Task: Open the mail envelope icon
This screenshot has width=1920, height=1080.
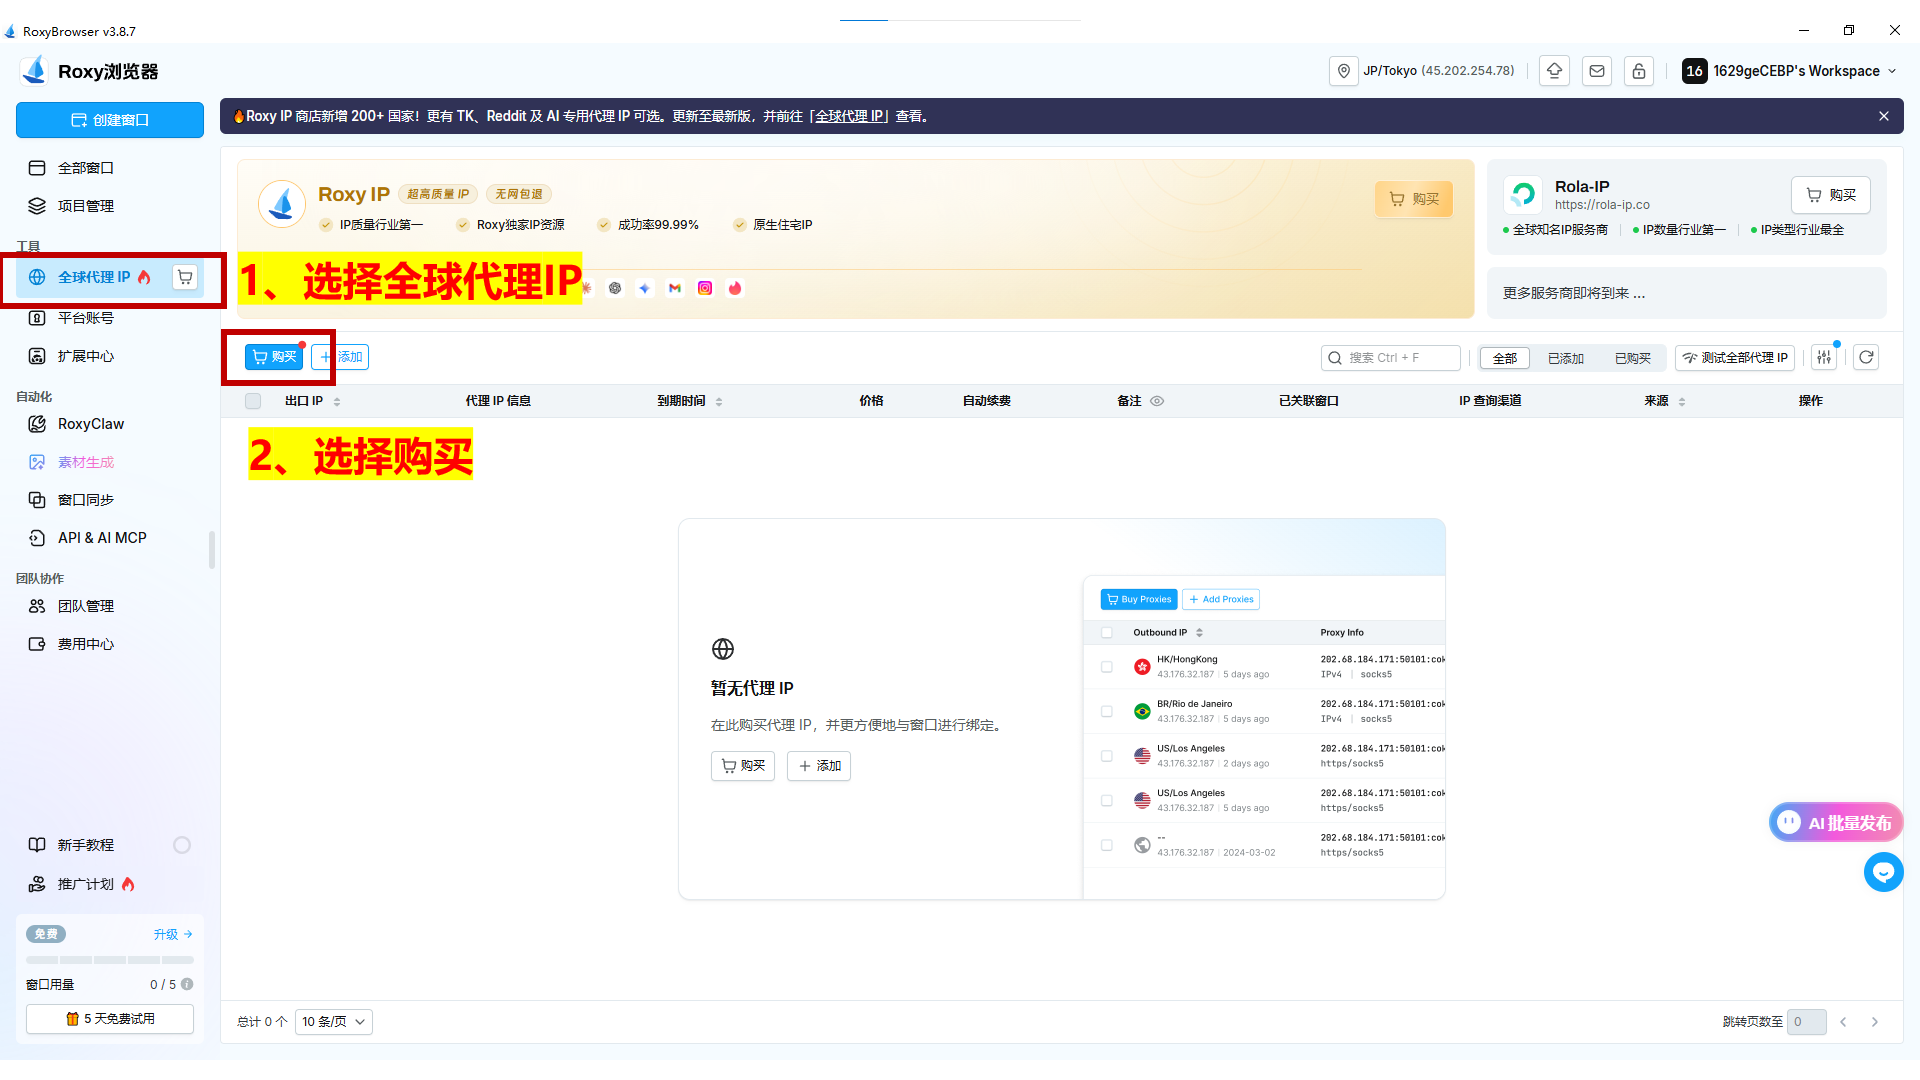Action: click(1597, 71)
